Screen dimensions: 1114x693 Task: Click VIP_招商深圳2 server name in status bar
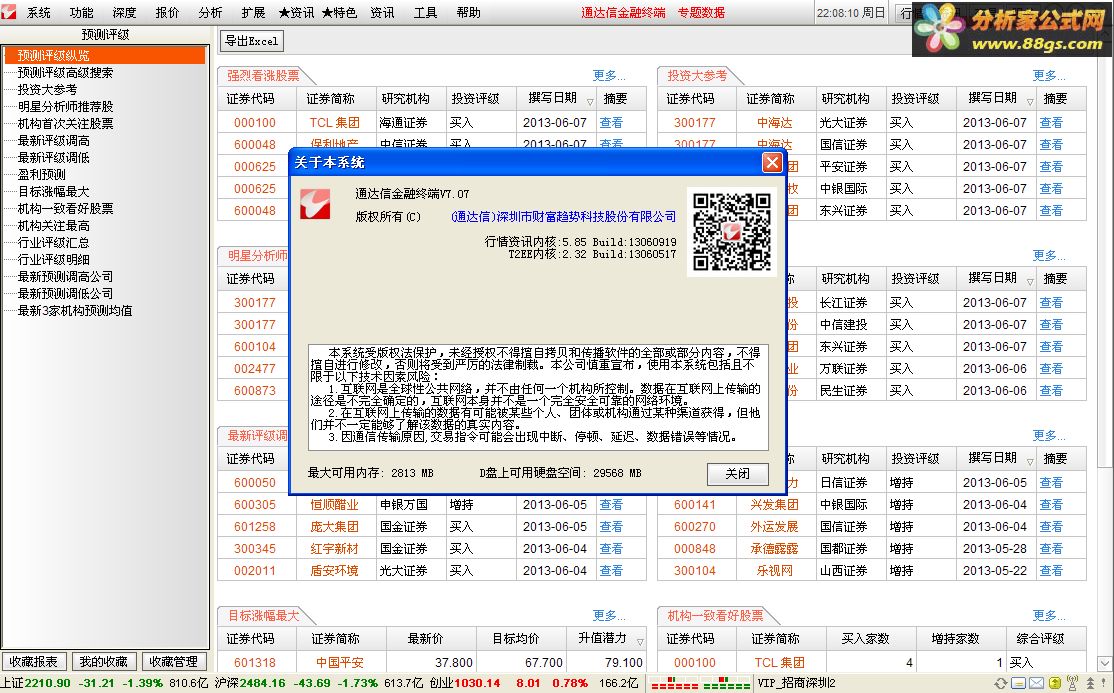[x=796, y=684]
